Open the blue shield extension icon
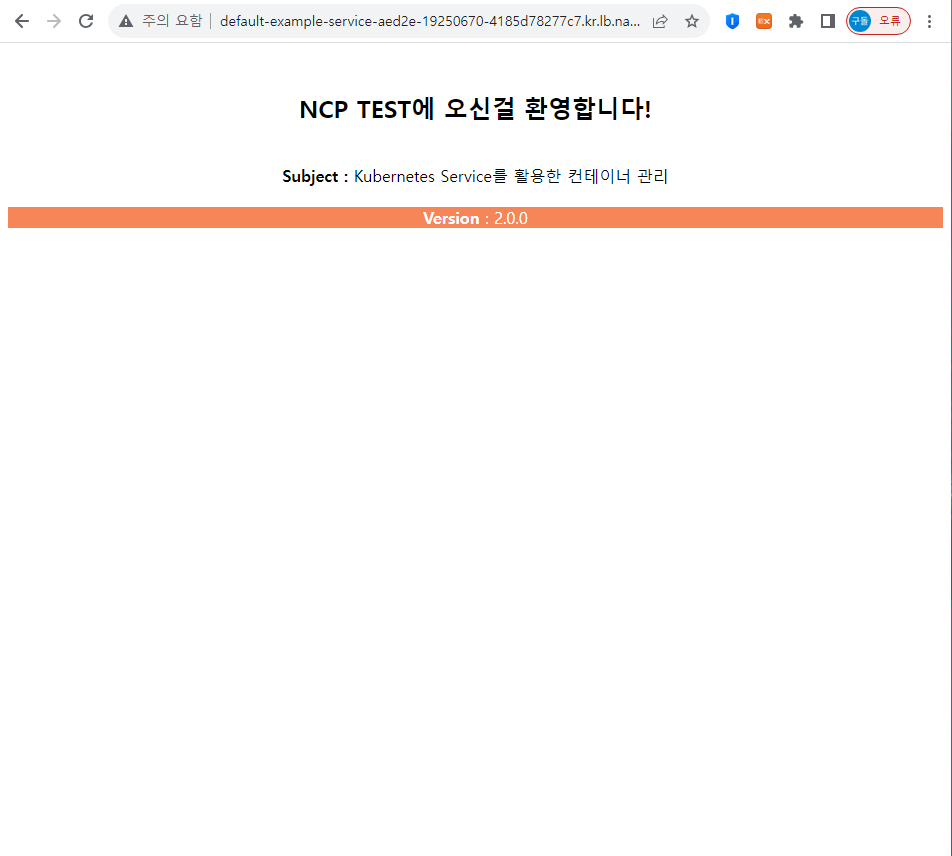The height and width of the screenshot is (856, 952). [x=732, y=21]
